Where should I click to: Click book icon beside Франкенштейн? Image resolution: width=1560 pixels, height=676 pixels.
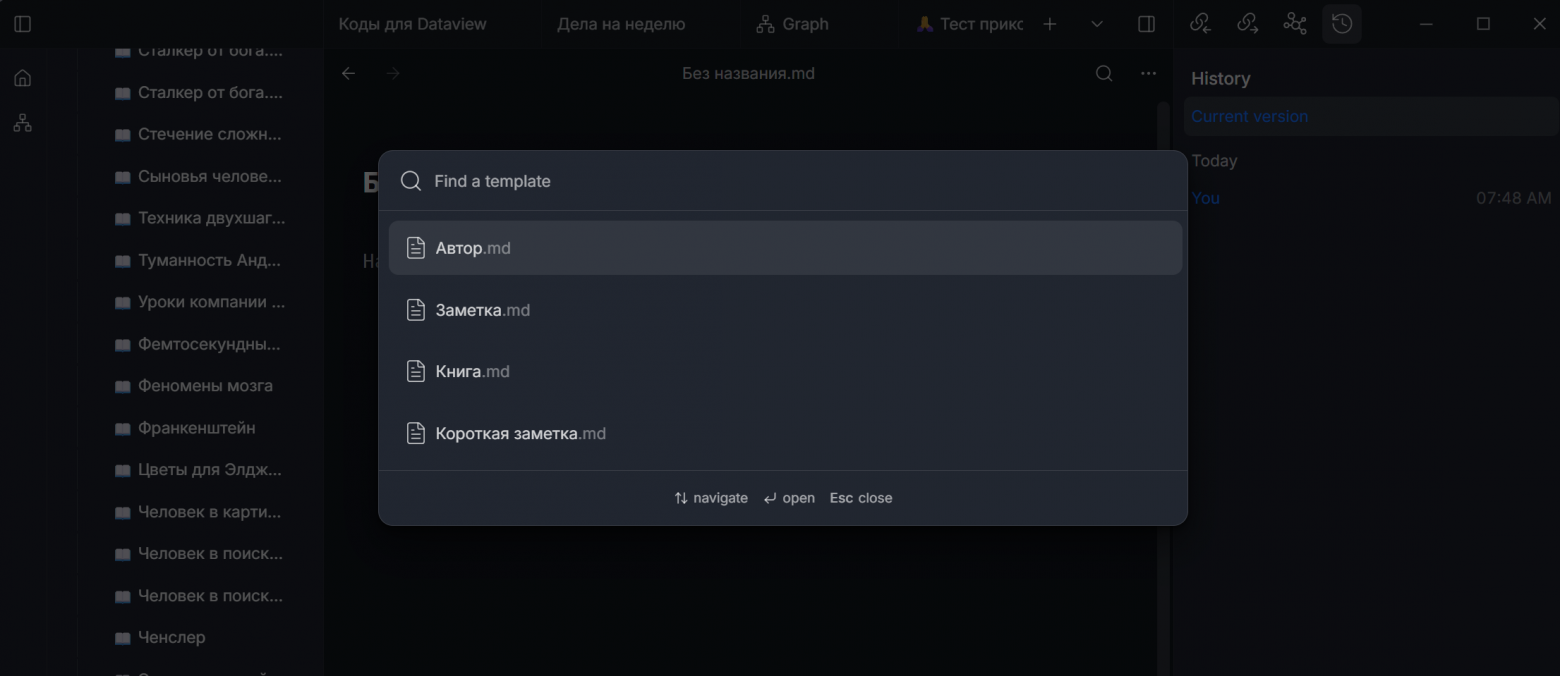tap(123, 429)
